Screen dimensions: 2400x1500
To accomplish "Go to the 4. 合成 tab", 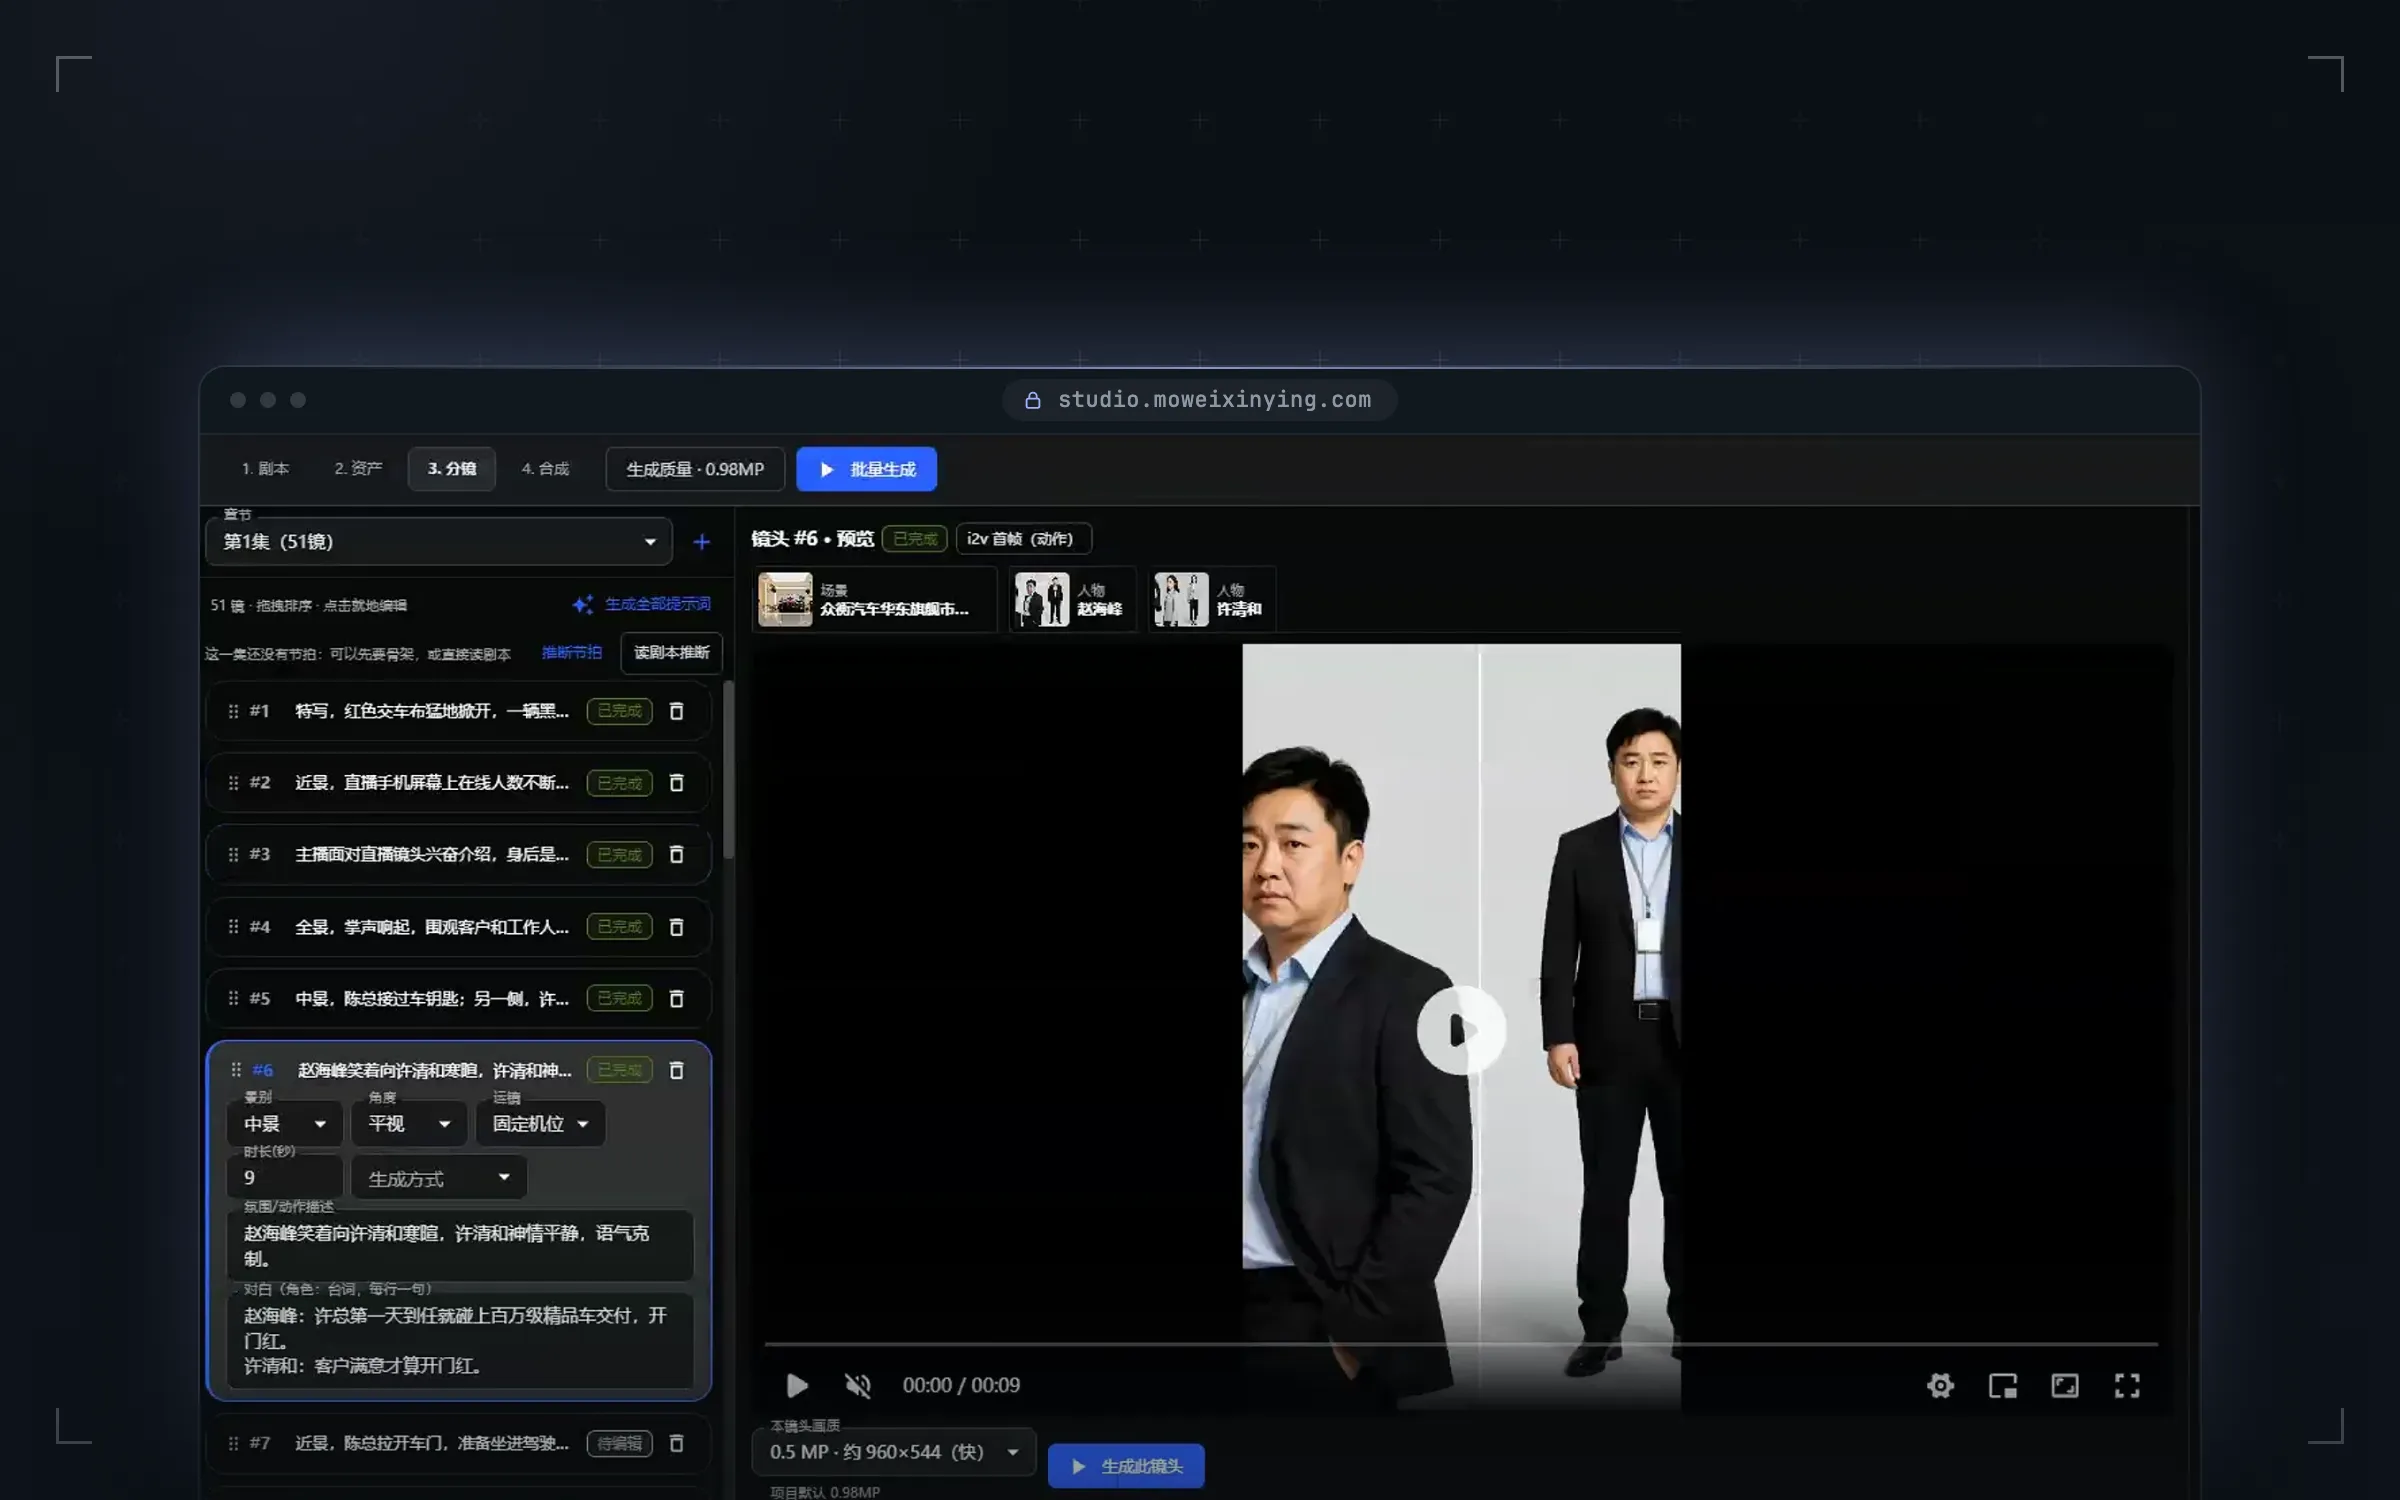I will click(x=545, y=469).
